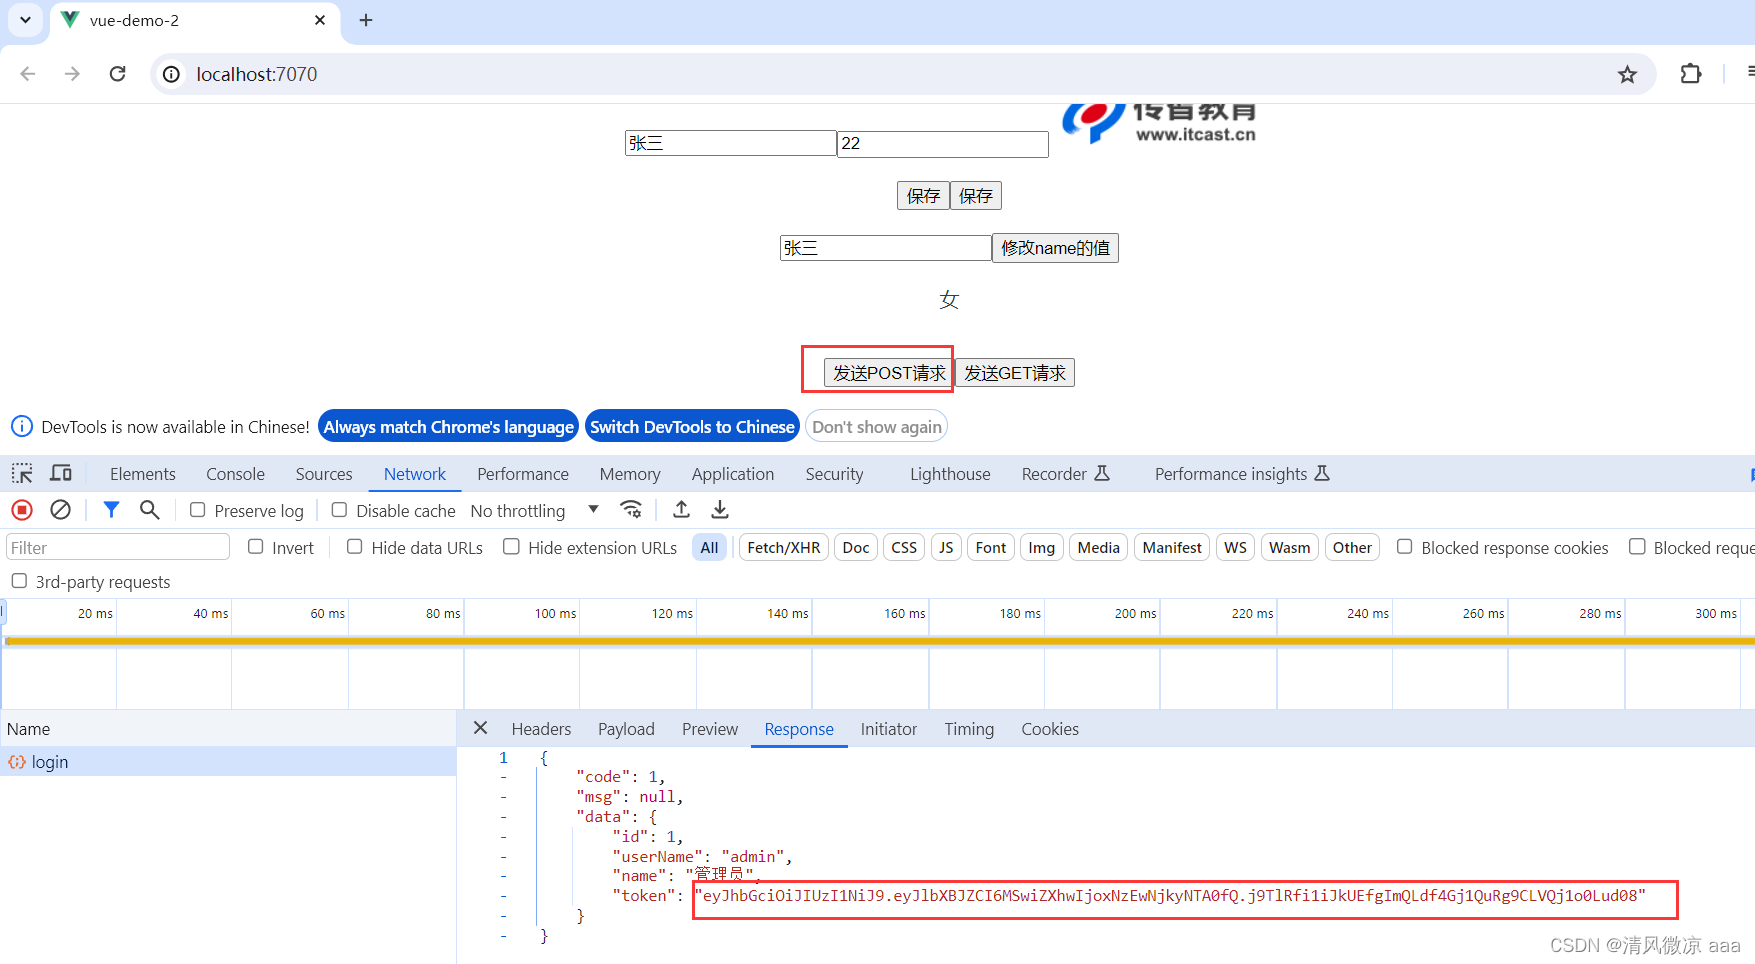Viewport: 1755px width, 964px height.
Task: Open the Recorder panel
Action: click(x=1066, y=474)
